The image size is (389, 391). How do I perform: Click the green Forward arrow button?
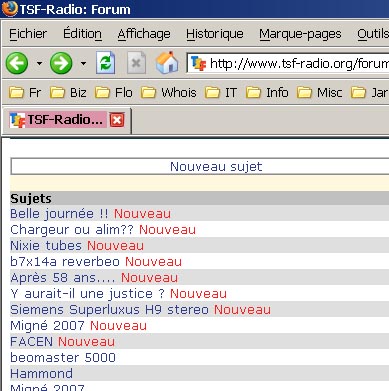pos(61,63)
